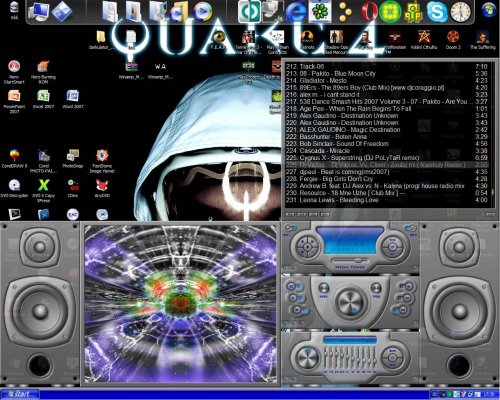The width and height of the screenshot is (500, 400).
Task: Select '213. 08 - Pakito - Blue Moon City'
Action: click(x=387, y=73)
